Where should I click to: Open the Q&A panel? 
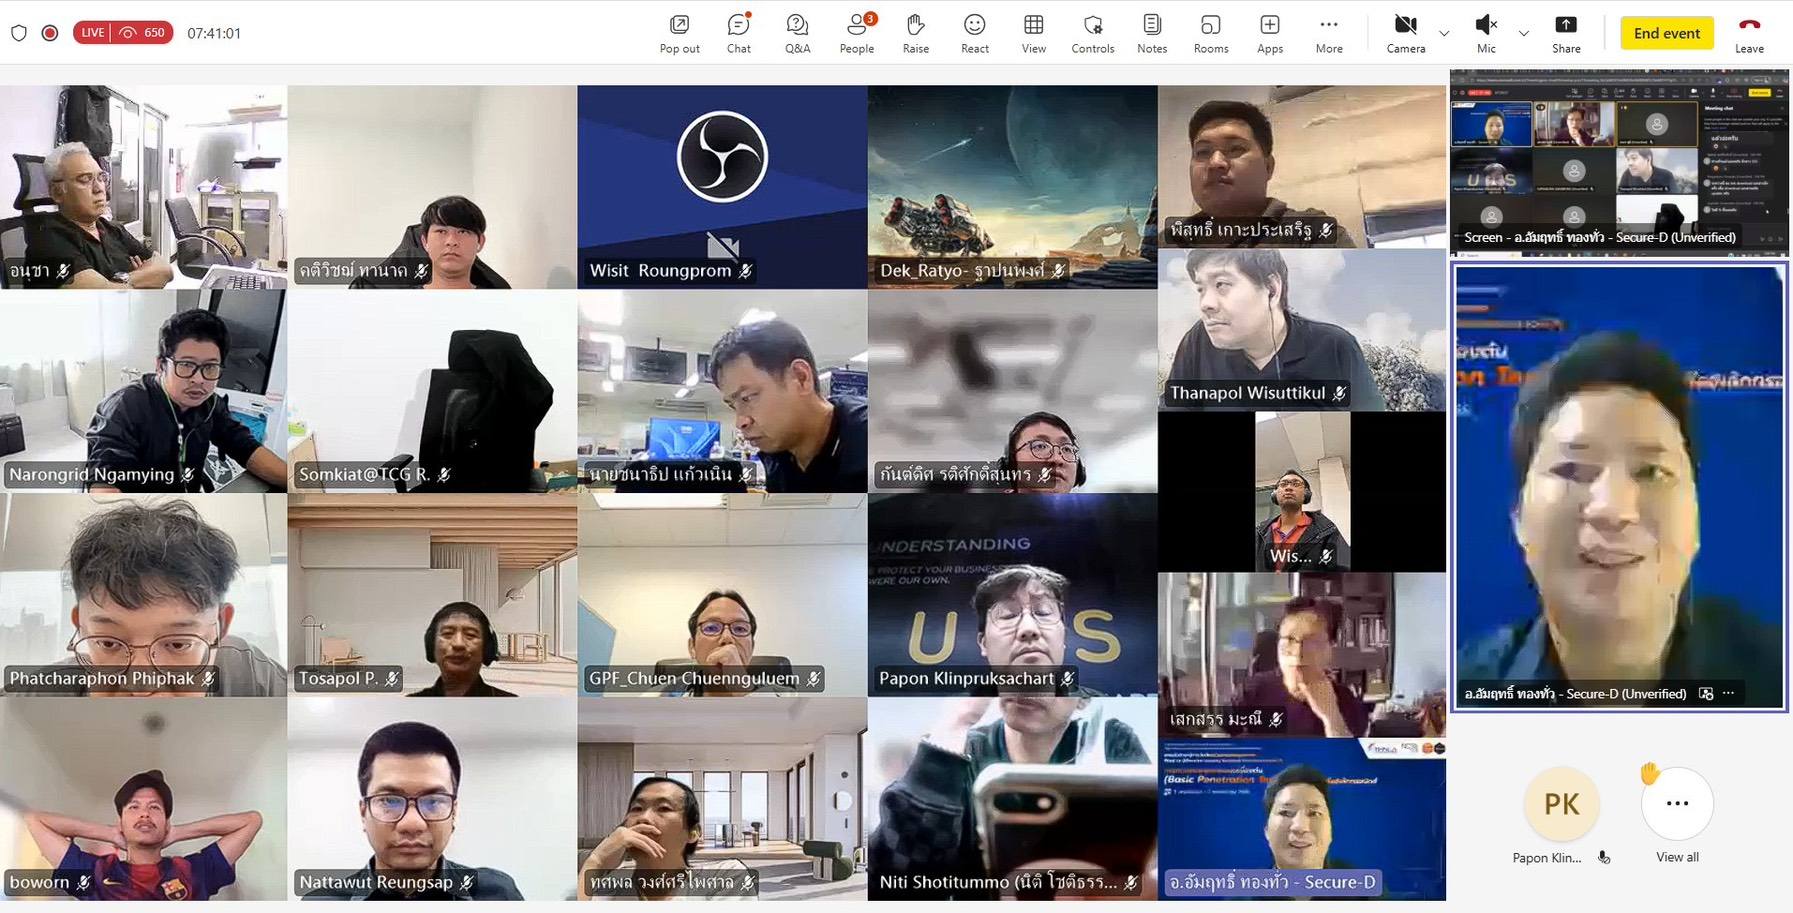[x=797, y=33]
